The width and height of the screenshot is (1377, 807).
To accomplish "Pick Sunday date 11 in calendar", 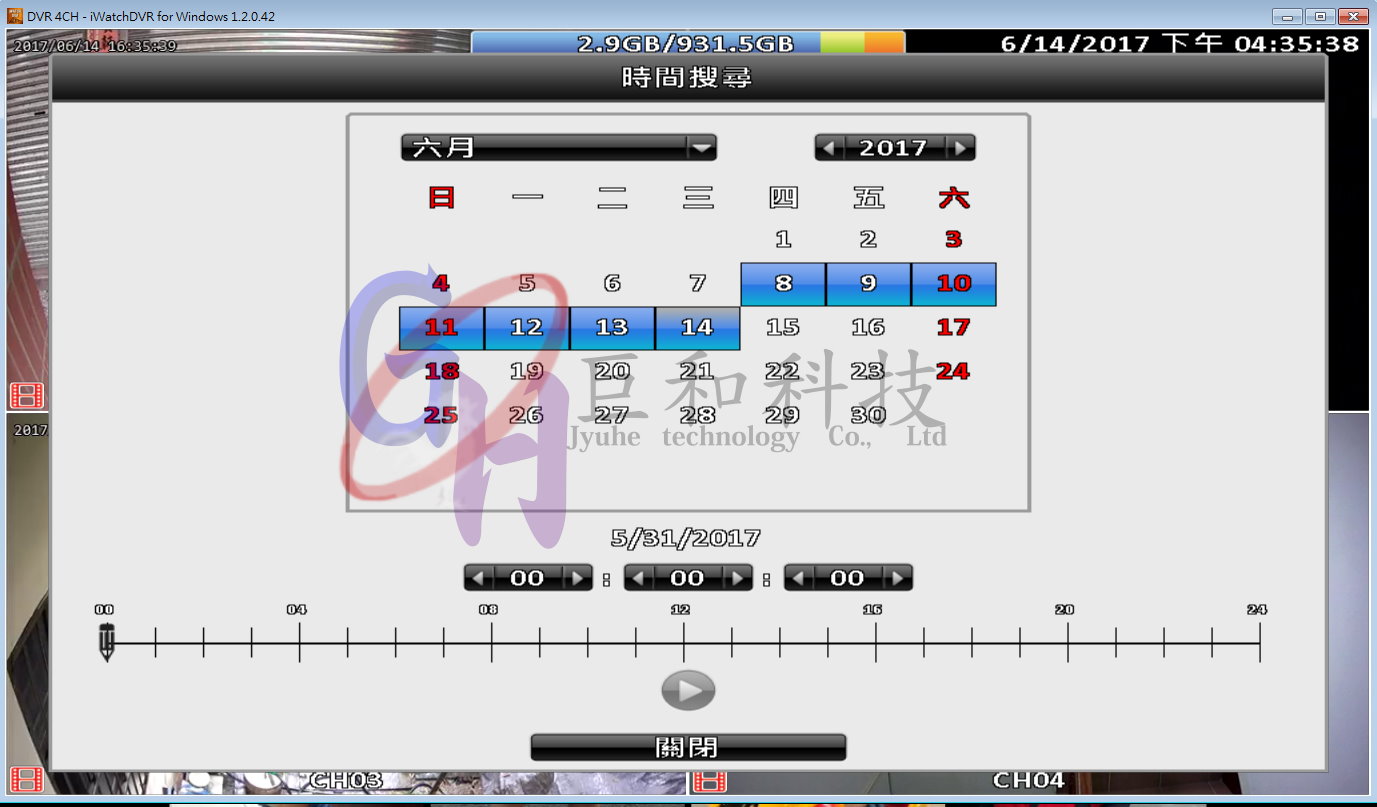I will [x=441, y=328].
